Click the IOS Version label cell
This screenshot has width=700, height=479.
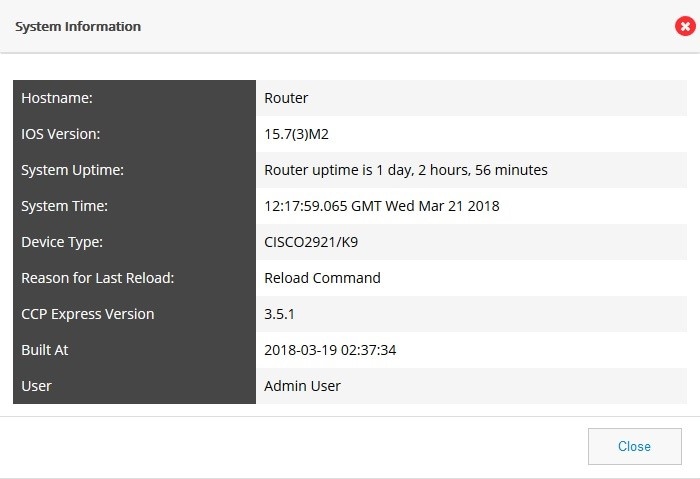click(x=134, y=134)
